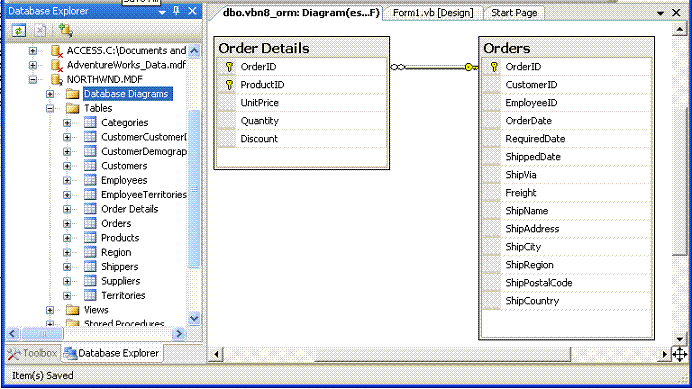Click the CustomerDemographics table icon
The height and width of the screenshot is (389, 692).
click(x=90, y=151)
